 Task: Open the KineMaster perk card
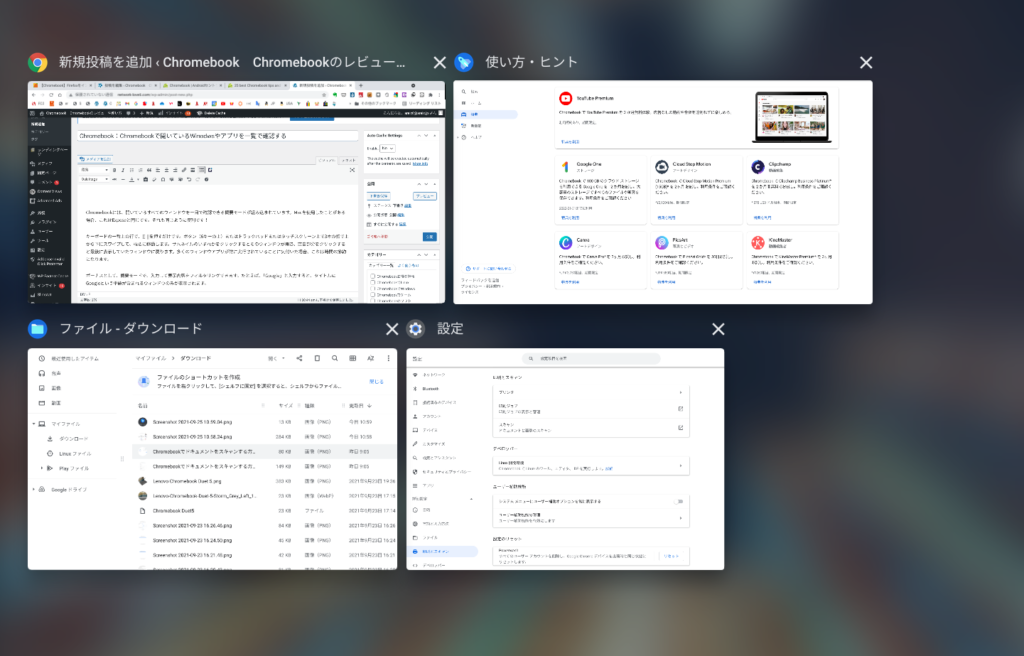pyautogui.click(x=792, y=261)
